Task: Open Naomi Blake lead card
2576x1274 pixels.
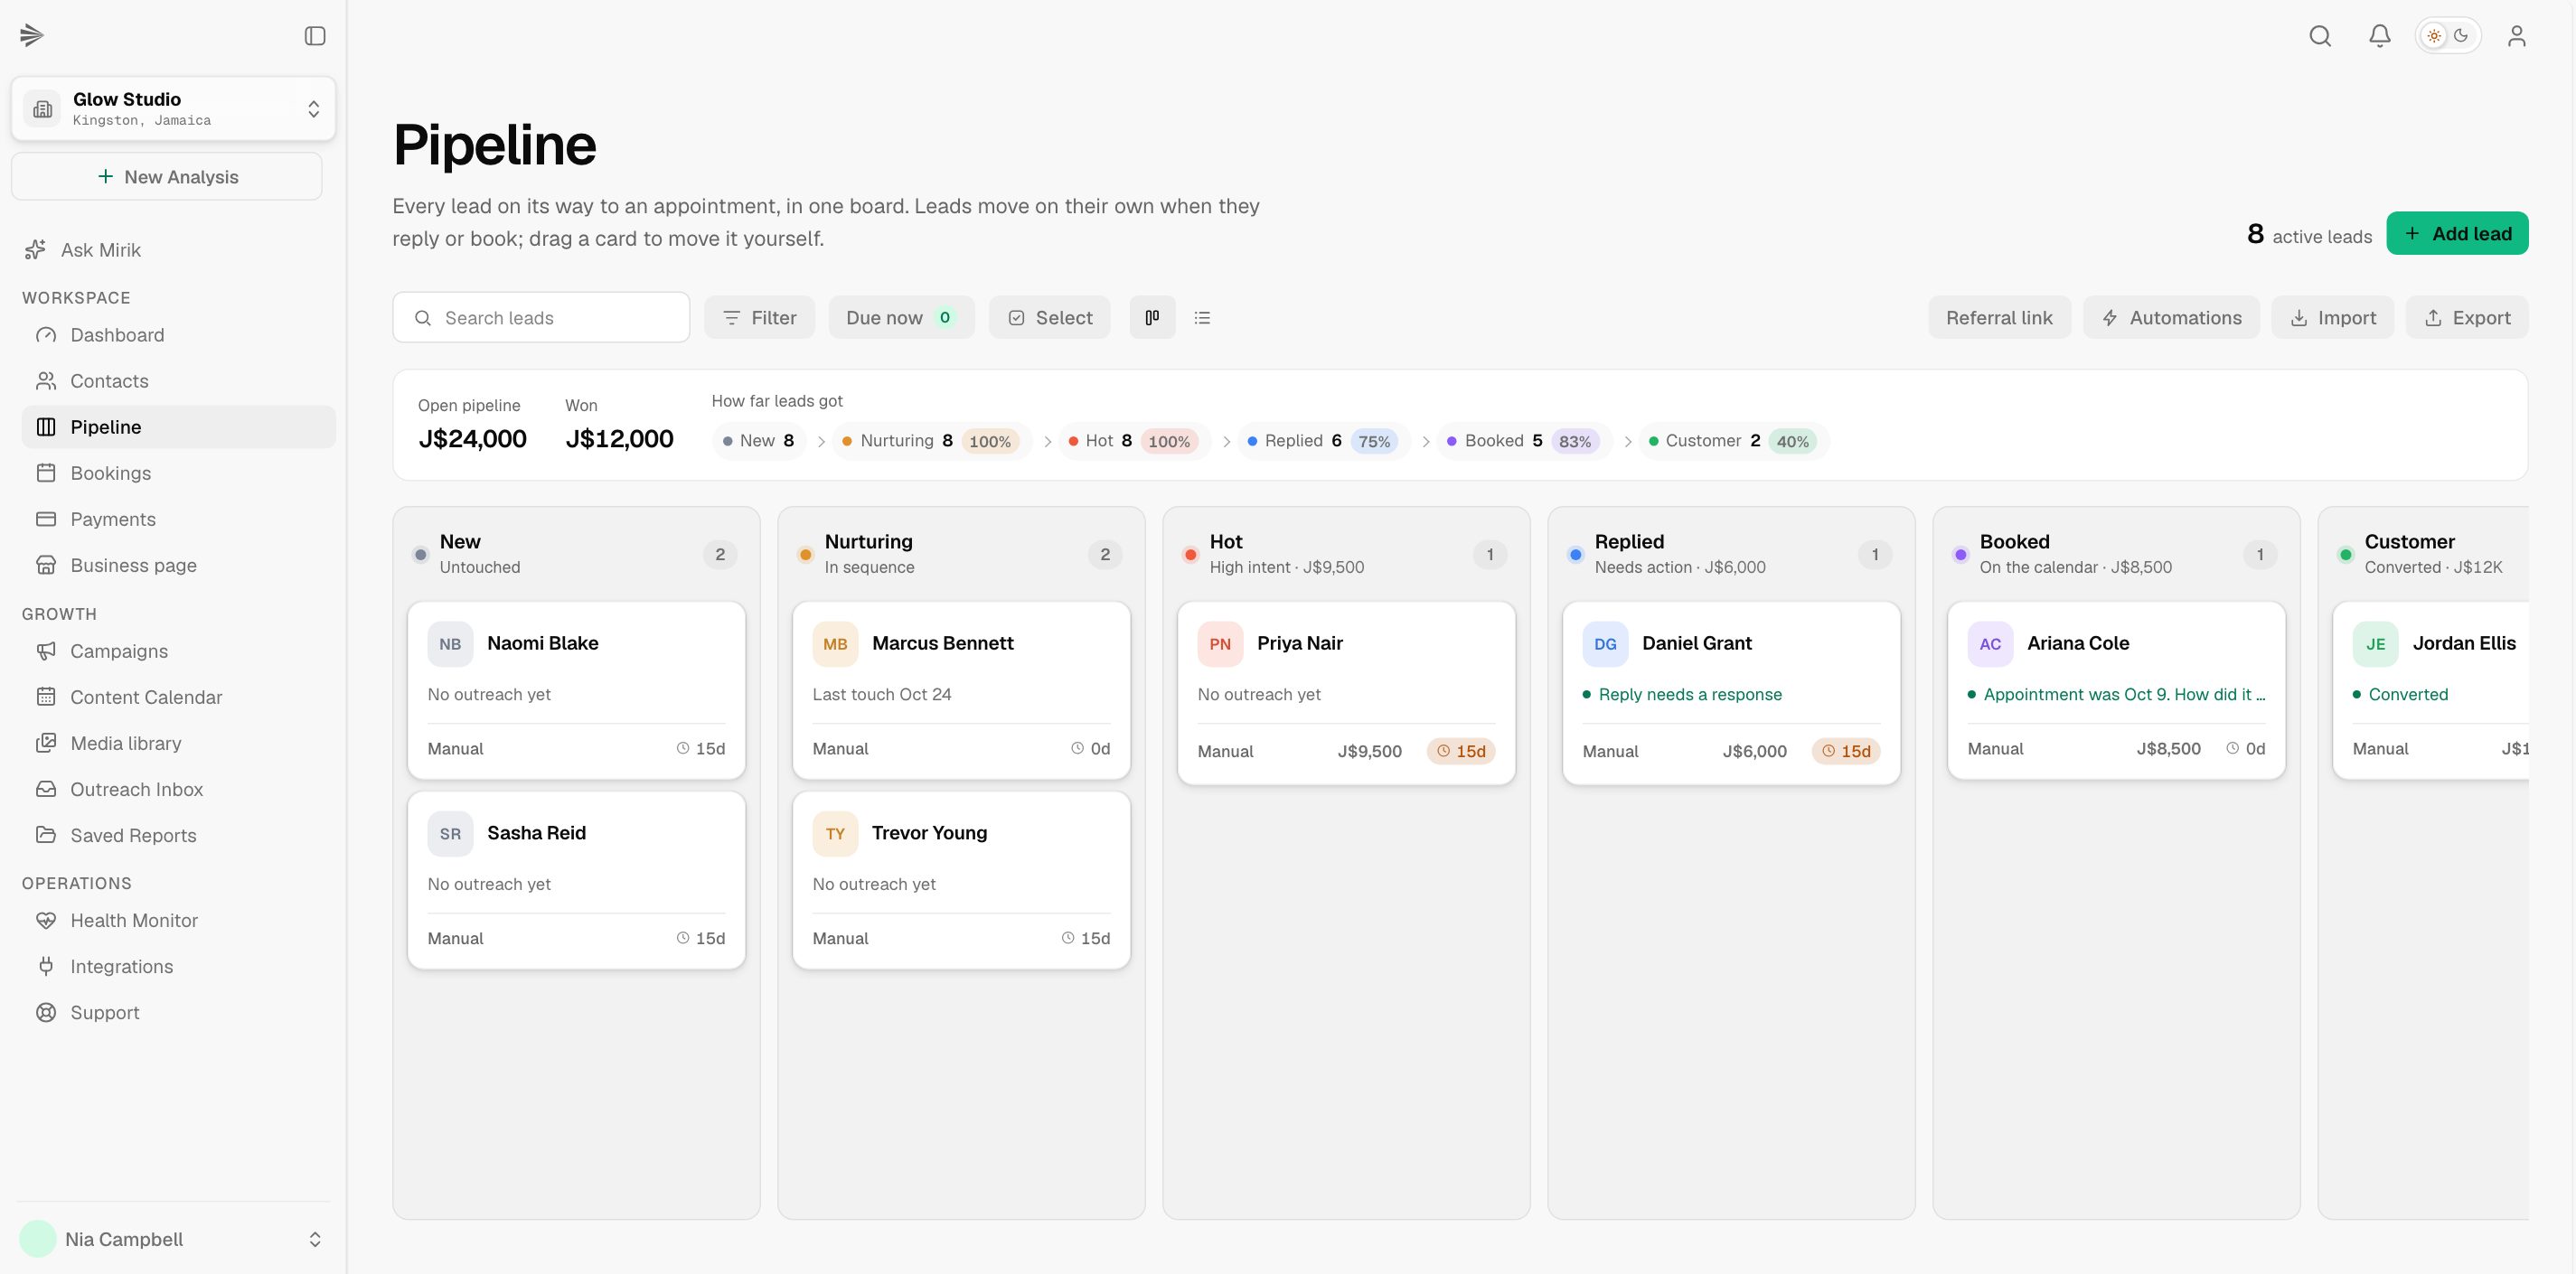Action: (576, 690)
